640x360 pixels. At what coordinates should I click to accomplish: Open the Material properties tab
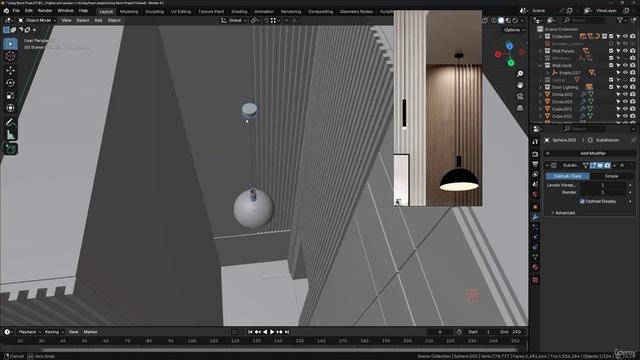535,267
